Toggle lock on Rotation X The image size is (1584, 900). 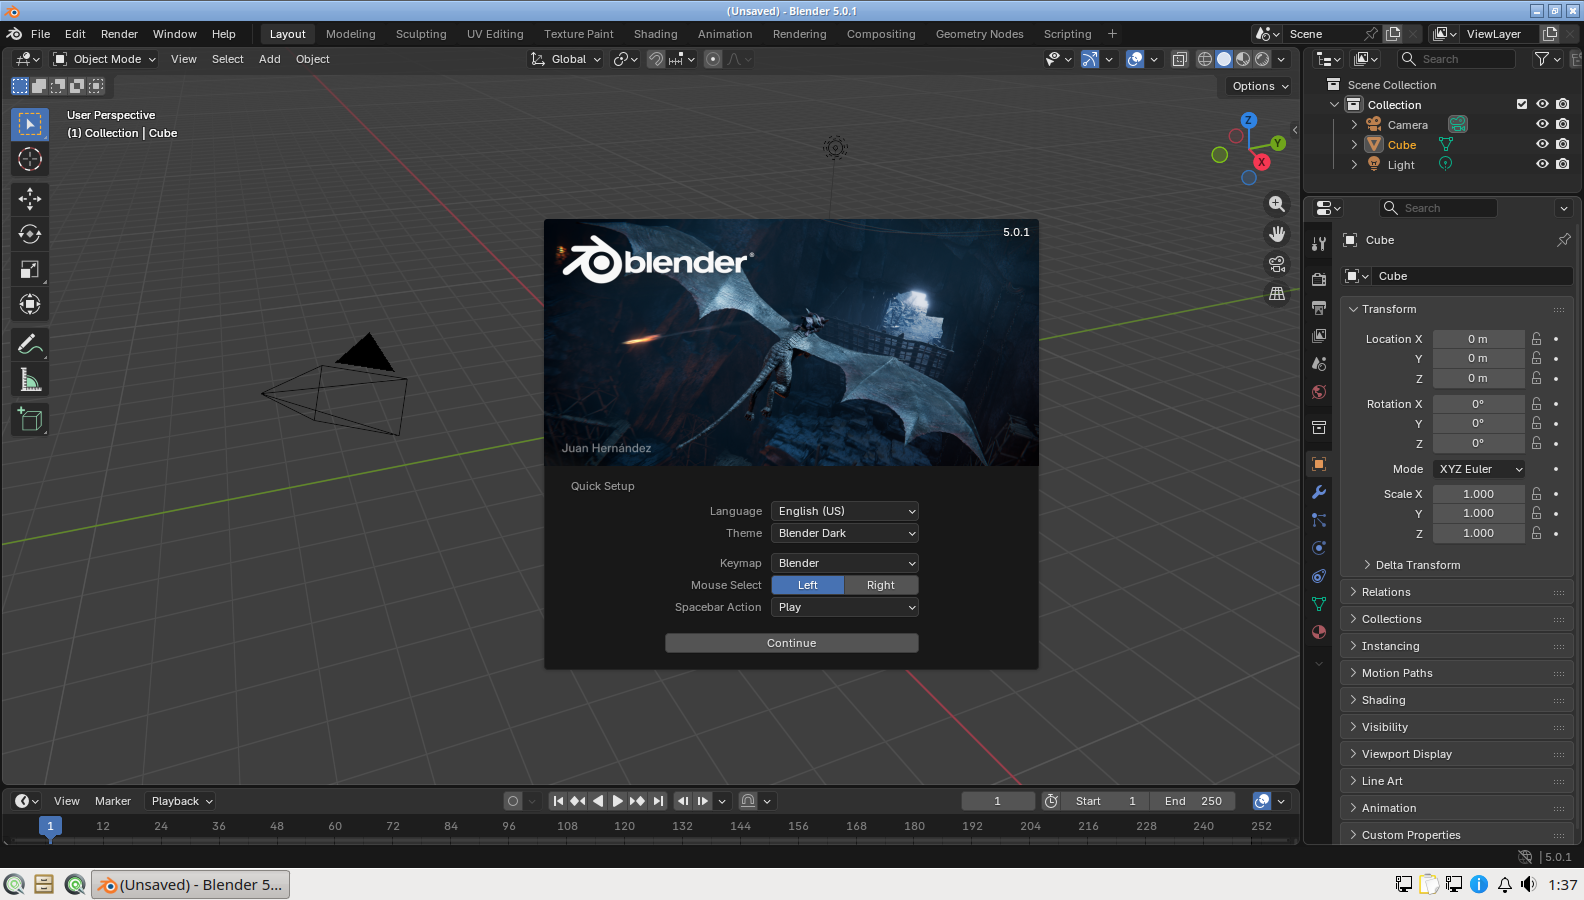coord(1537,404)
